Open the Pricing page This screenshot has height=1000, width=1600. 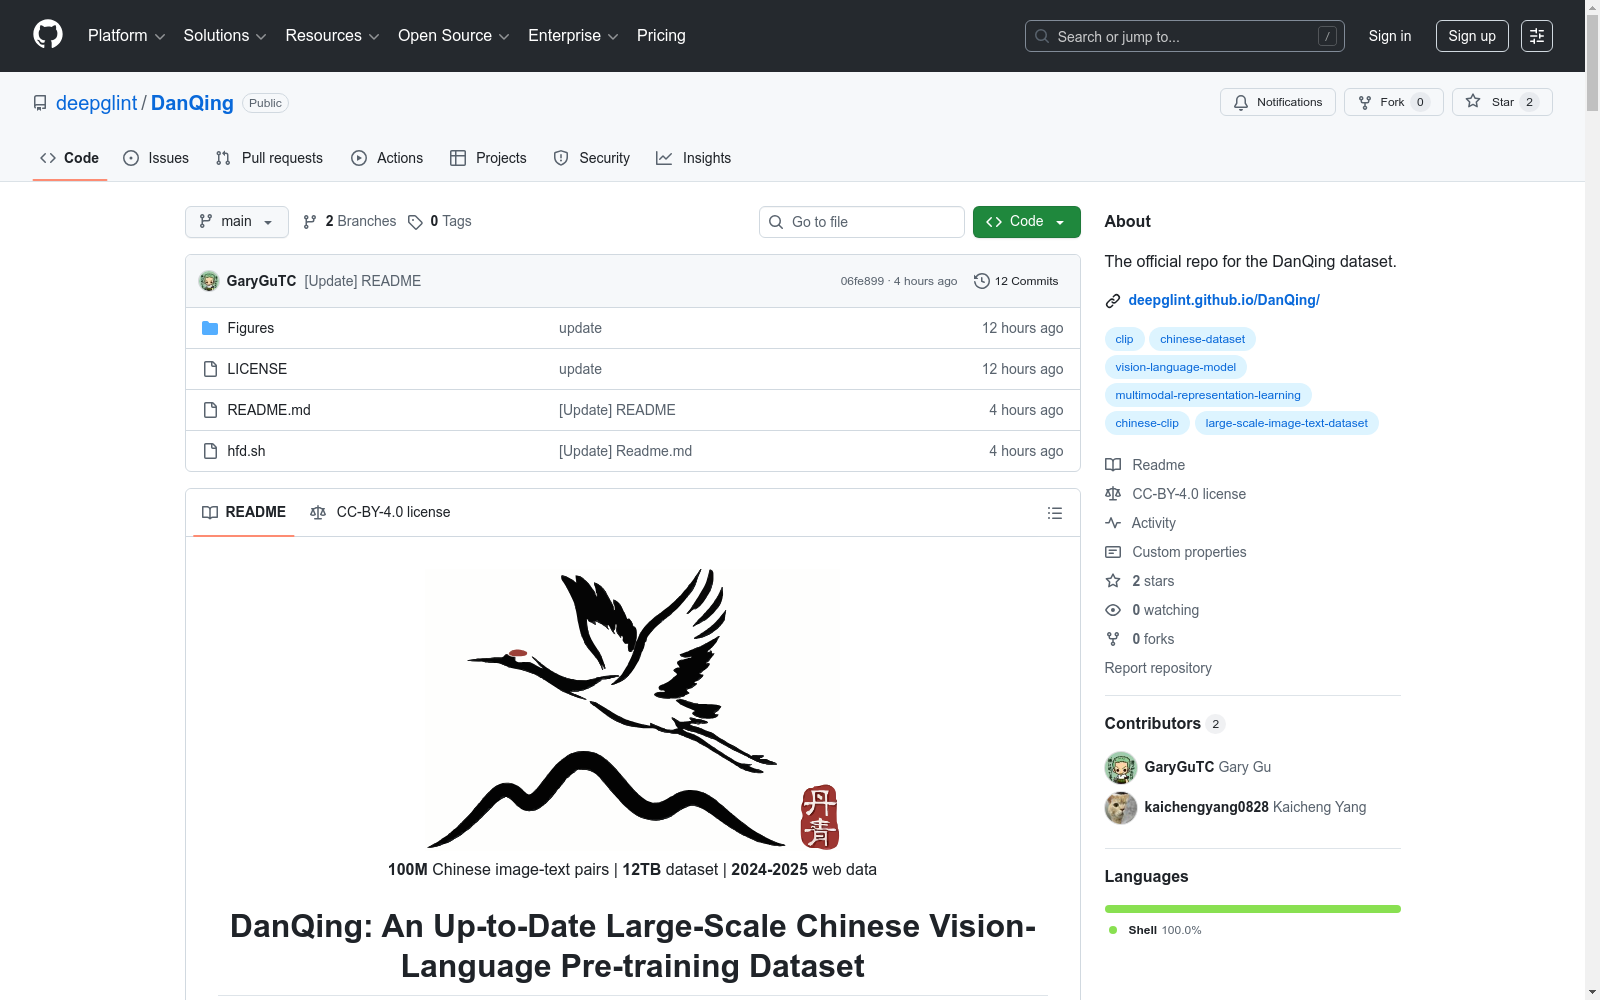click(x=661, y=36)
